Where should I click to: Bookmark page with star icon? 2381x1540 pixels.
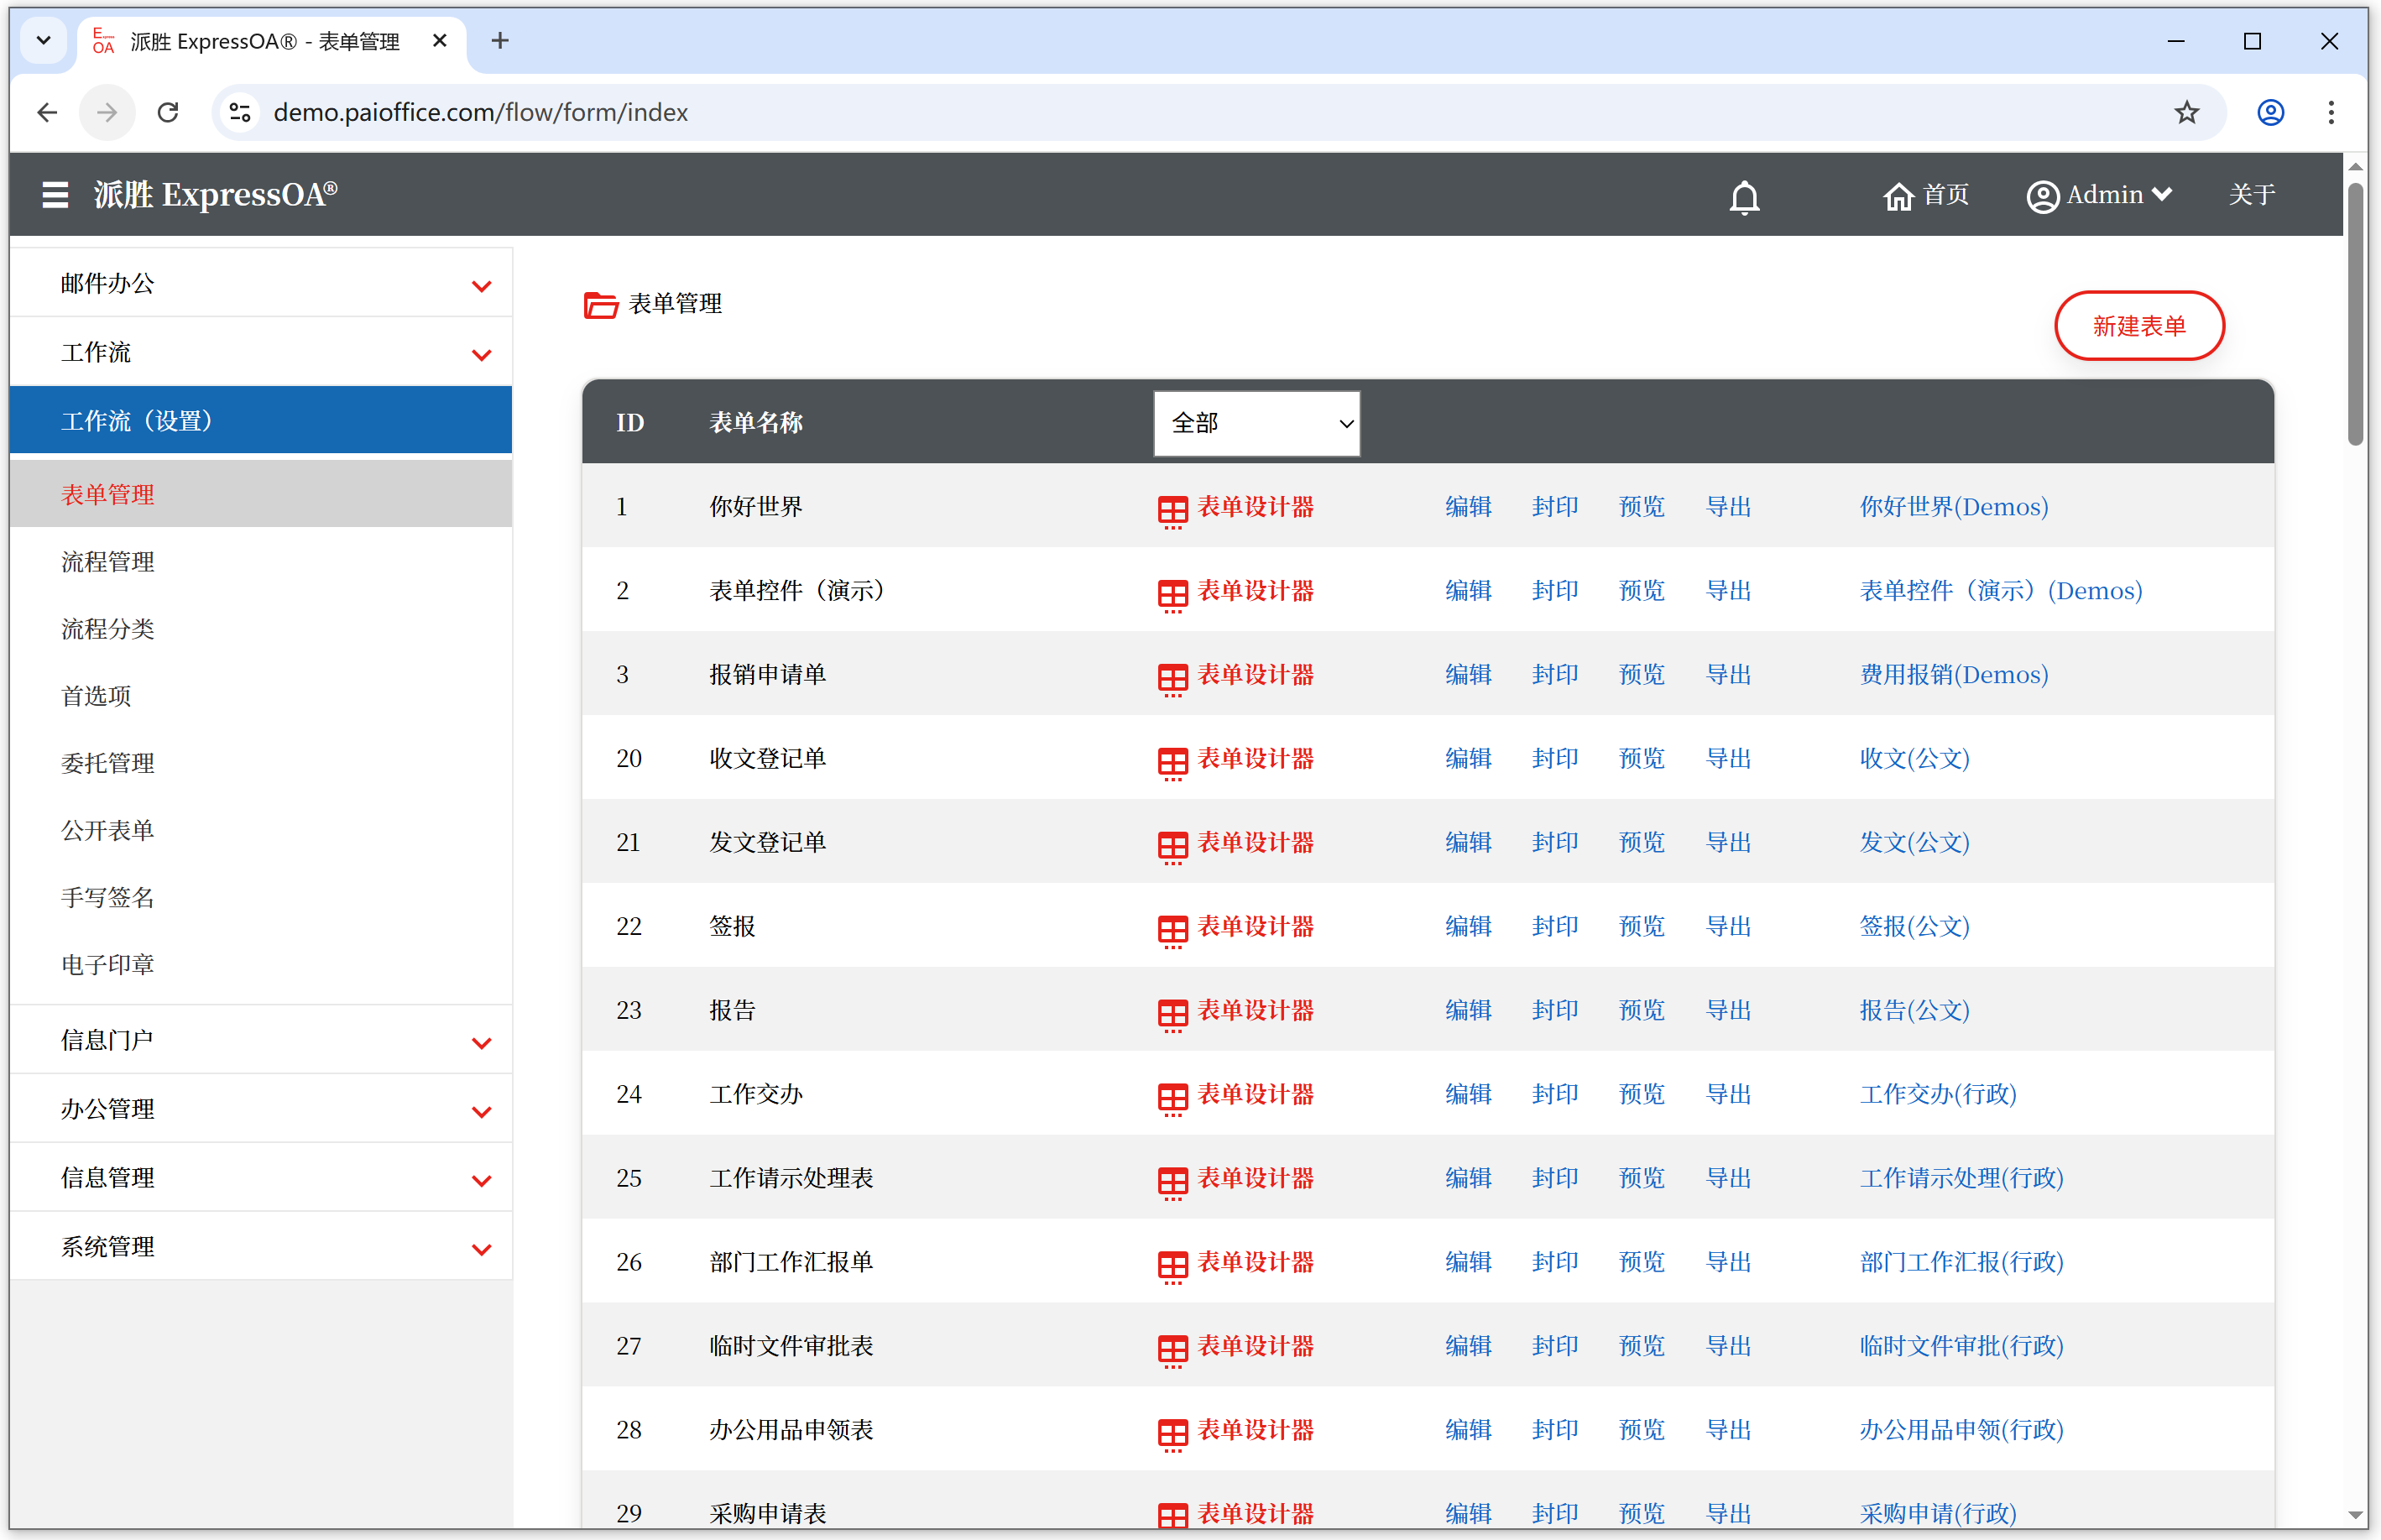(2186, 113)
